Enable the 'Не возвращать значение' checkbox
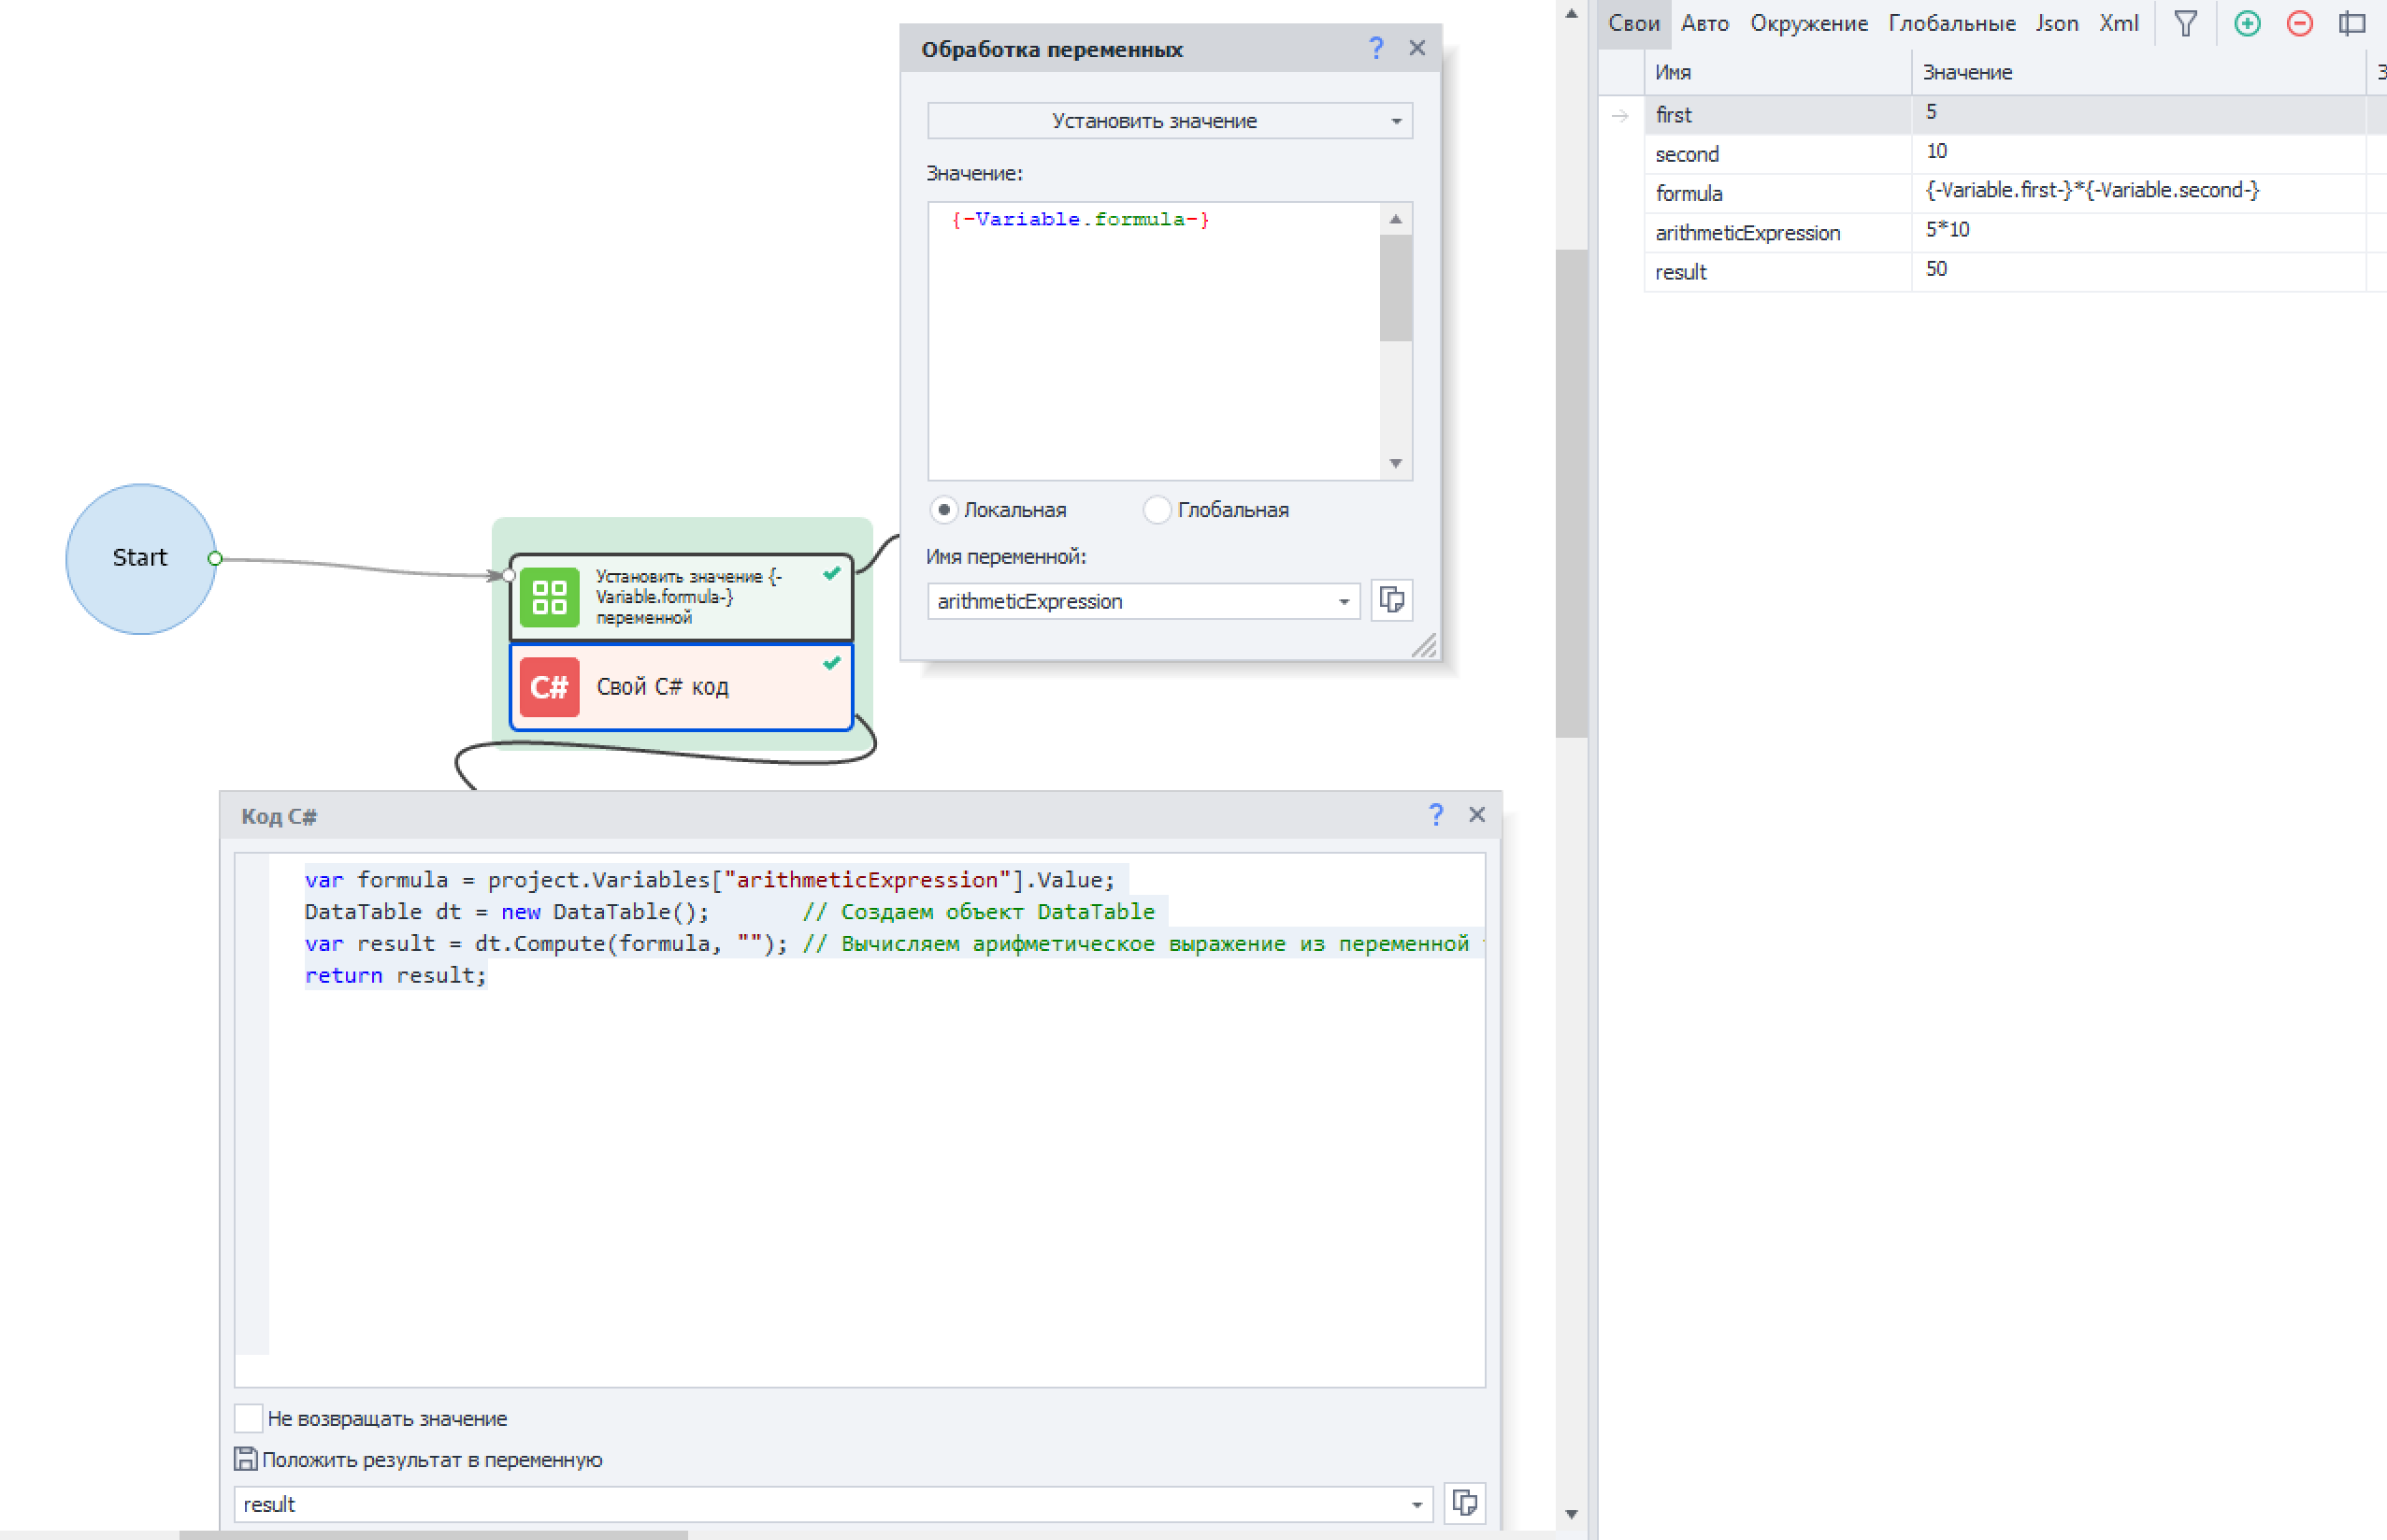 pos(248,1418)
